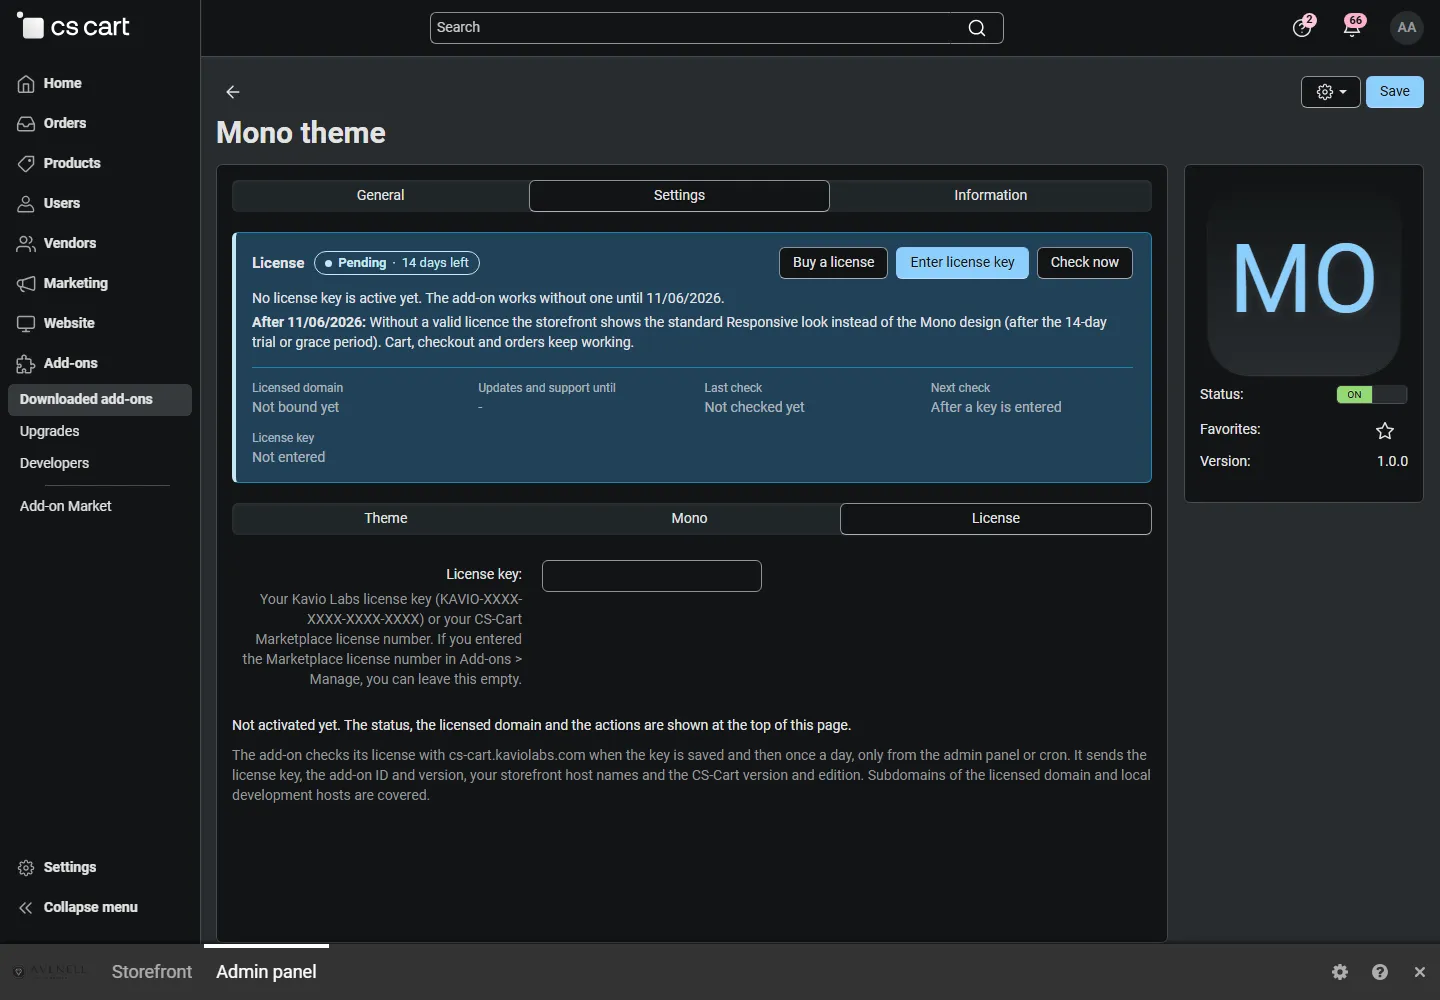
Task: Switch to the Information tab
Action: coord(990,196)
